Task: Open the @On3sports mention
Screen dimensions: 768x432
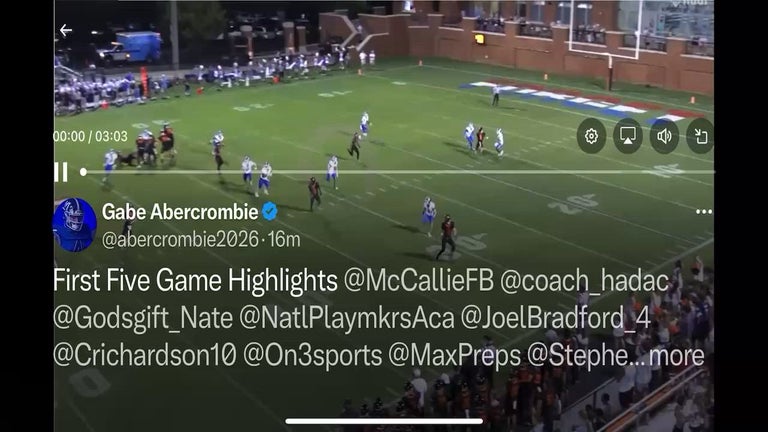Action: point(312,356)
